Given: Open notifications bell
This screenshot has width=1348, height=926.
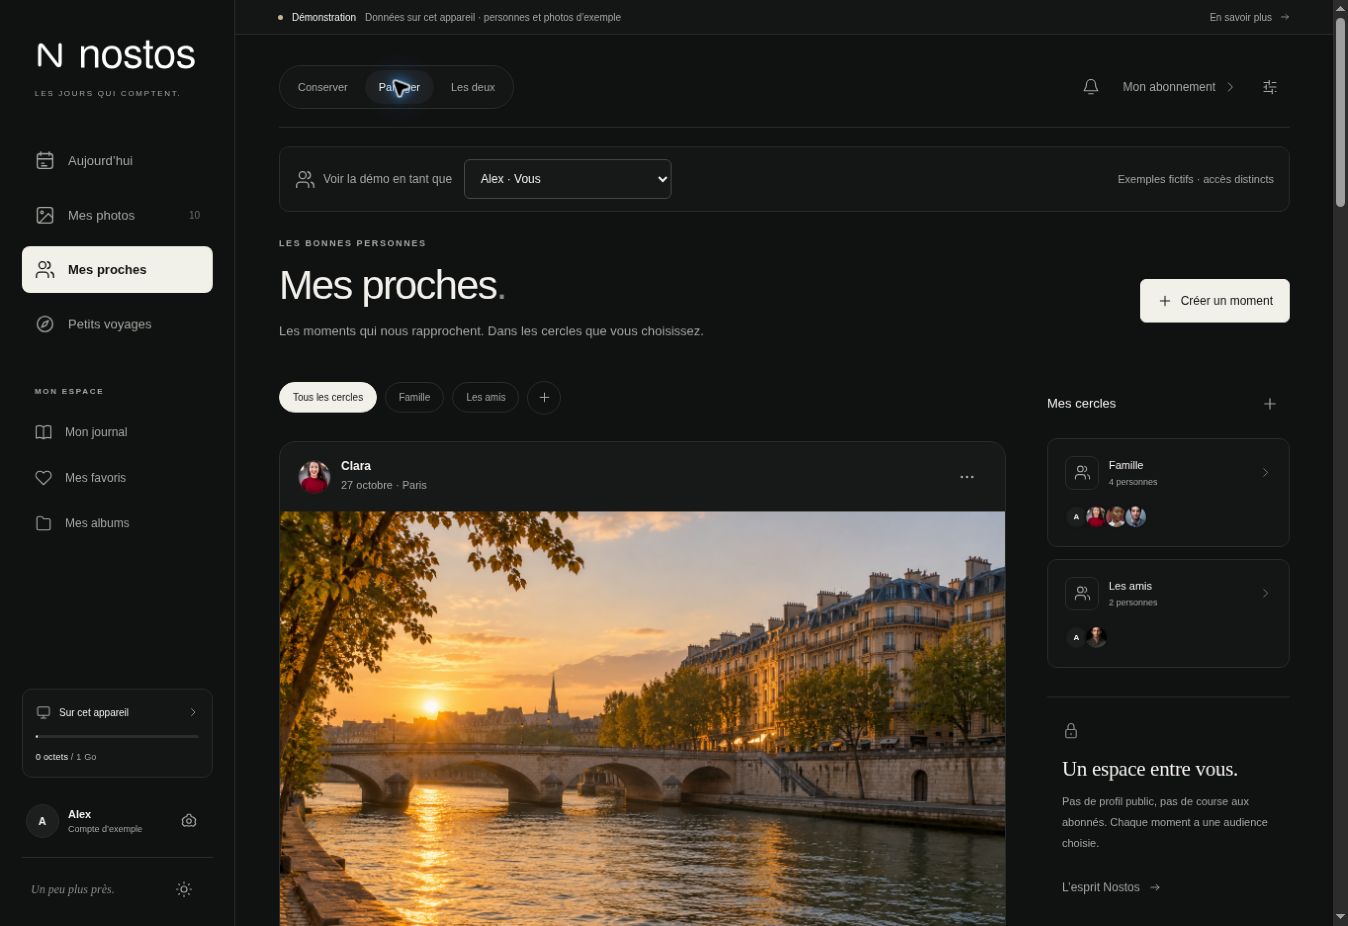Looking at the screenshot, I should coord(1091,87).
